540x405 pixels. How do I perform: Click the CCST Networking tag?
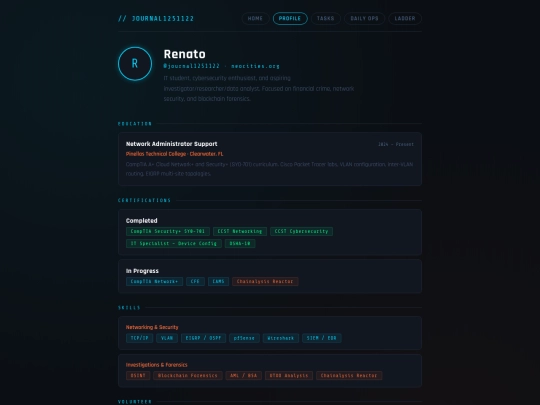(240, 231)
